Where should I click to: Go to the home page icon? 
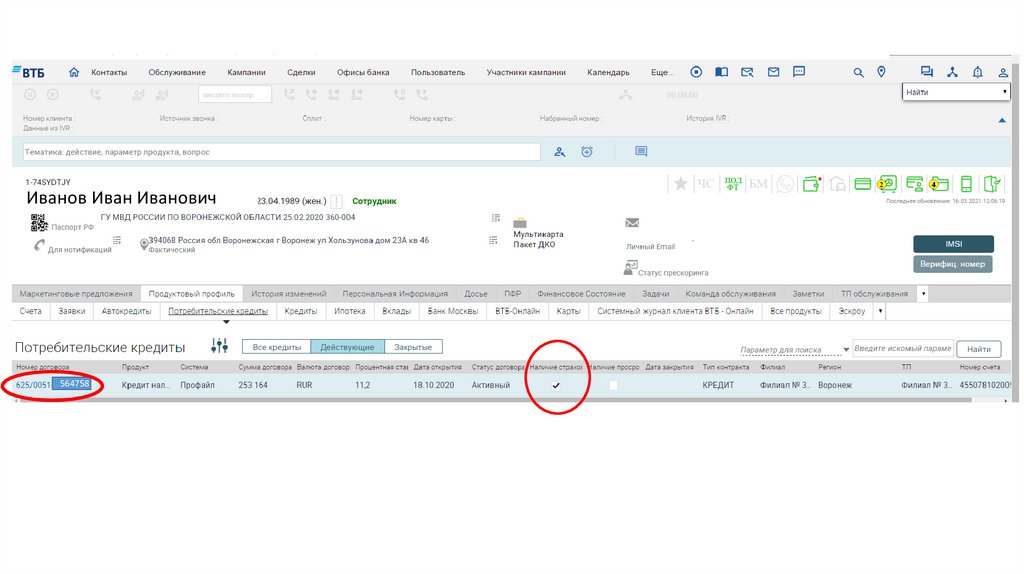click(74, 72)
